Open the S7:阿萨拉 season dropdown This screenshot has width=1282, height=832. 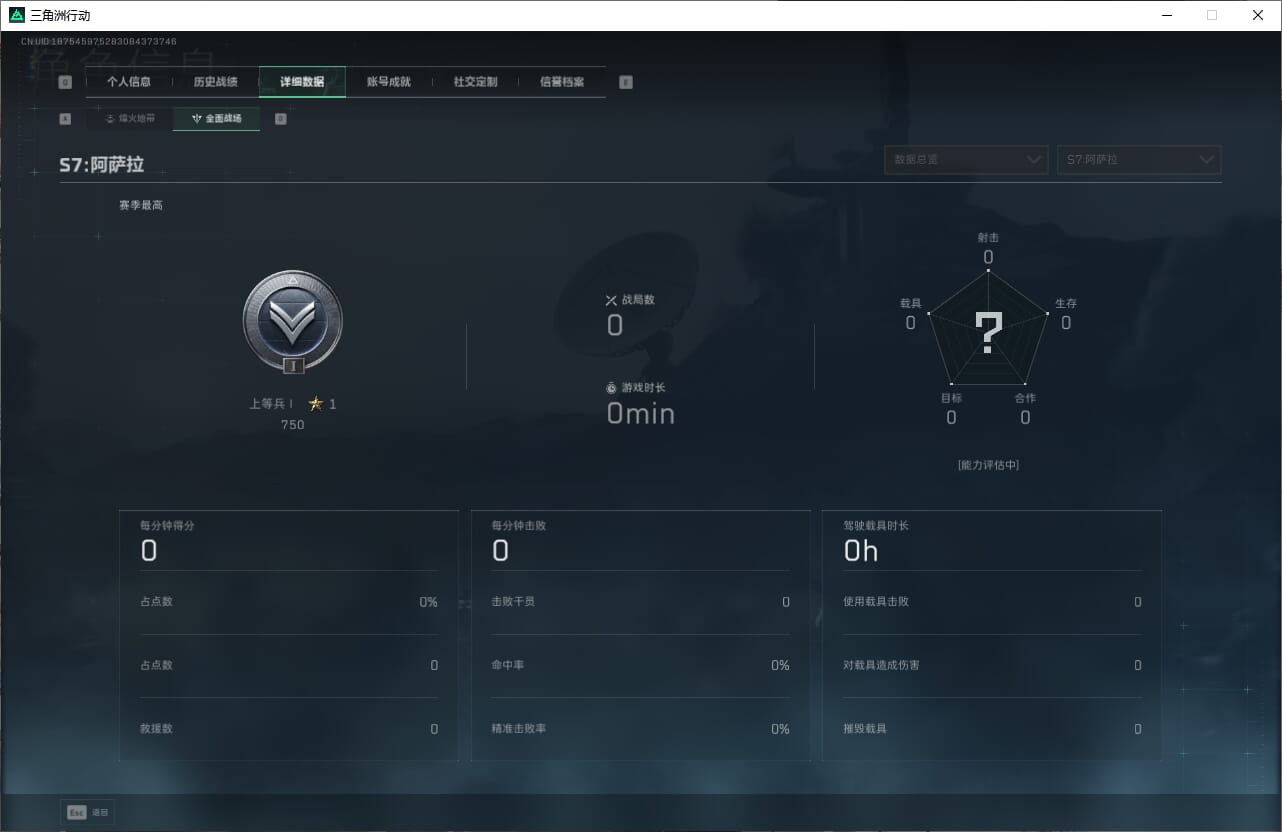click(1139, 160)
